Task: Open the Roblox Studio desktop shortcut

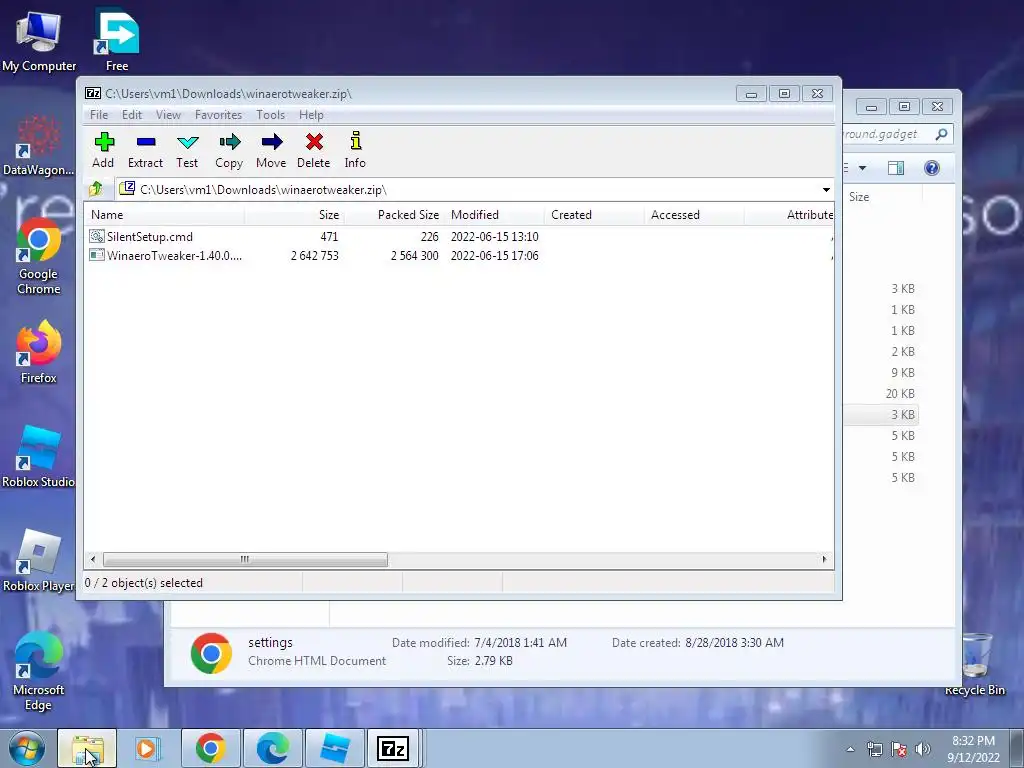Action: pyautogui.click(x=39, y=456)
